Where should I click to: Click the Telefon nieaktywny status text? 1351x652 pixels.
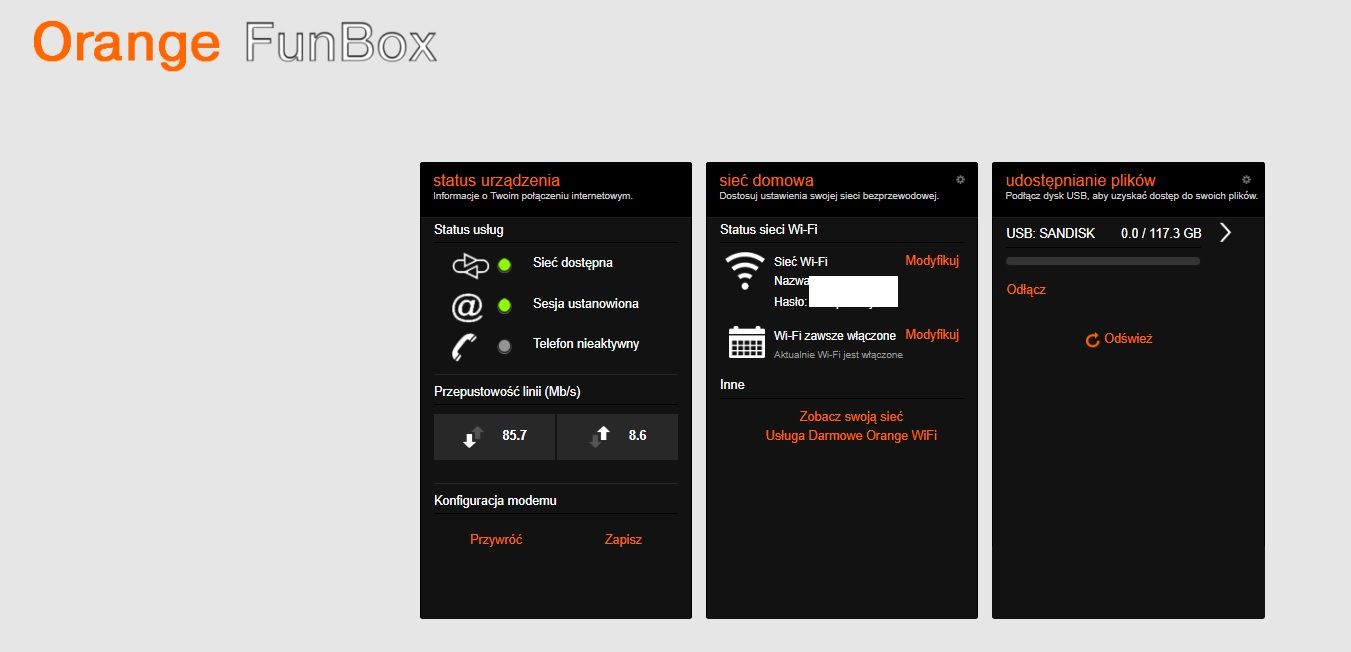[x=586, y=344]
